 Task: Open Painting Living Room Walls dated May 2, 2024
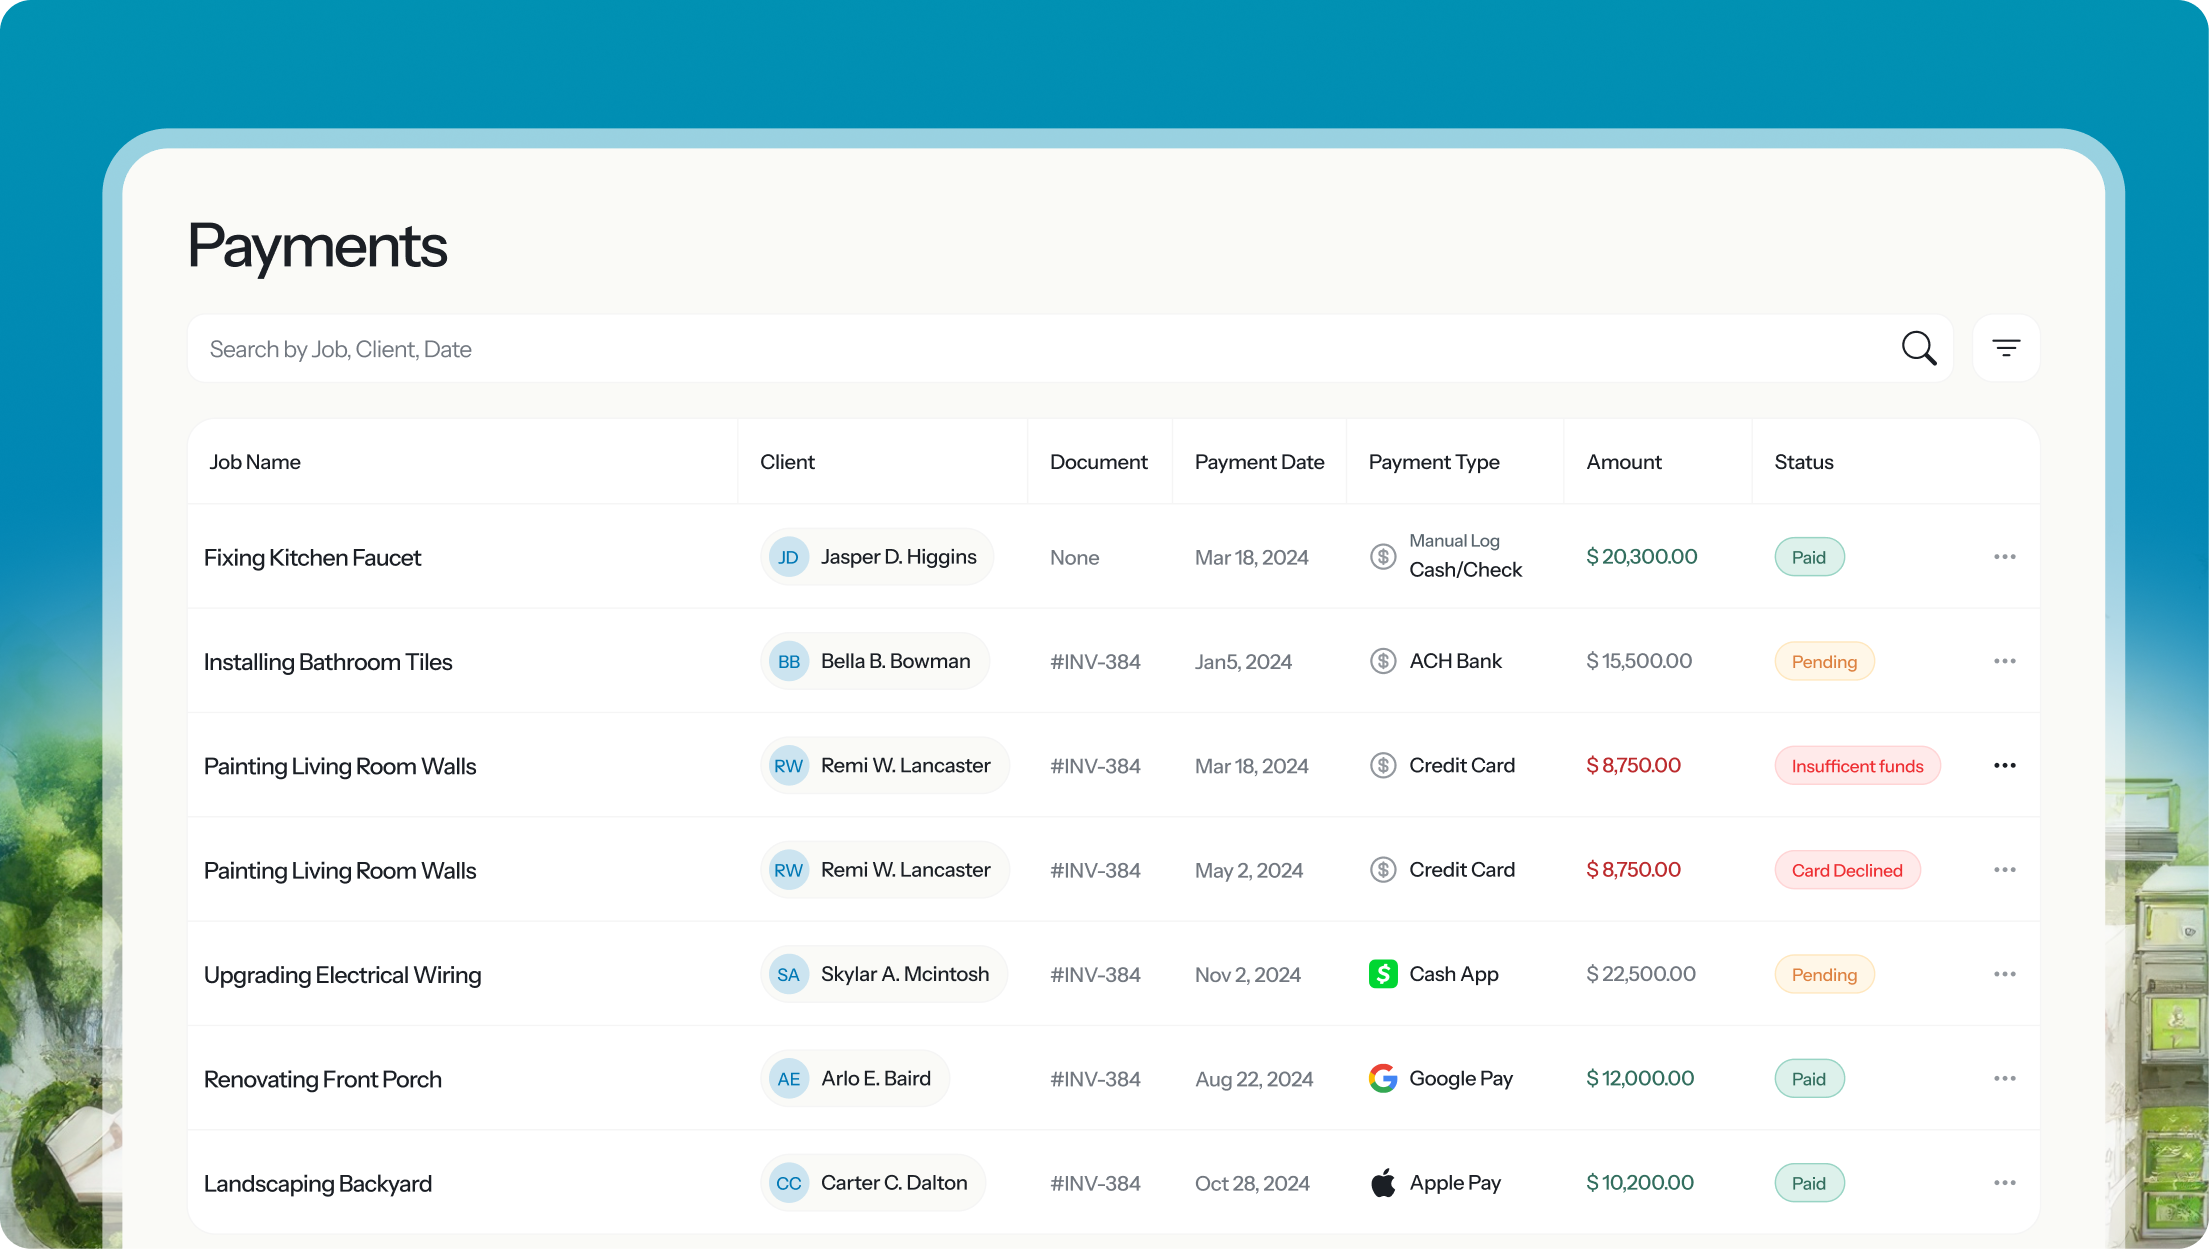coord(340,871)
